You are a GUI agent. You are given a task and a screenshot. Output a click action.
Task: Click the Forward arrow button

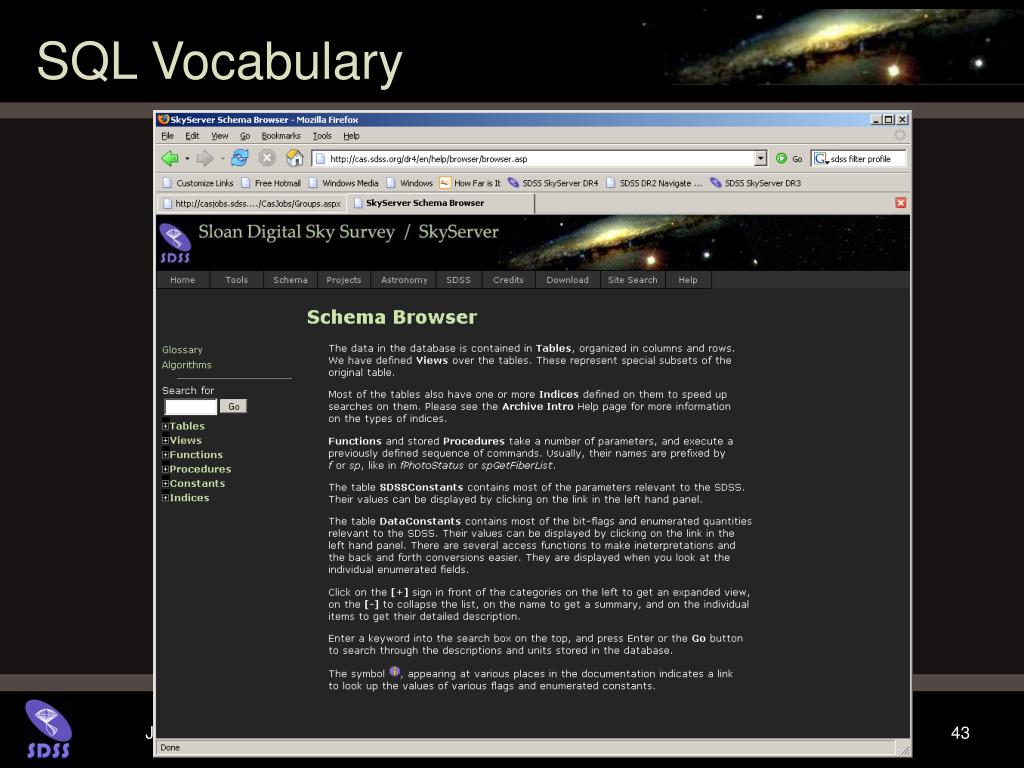pos(204,158)
